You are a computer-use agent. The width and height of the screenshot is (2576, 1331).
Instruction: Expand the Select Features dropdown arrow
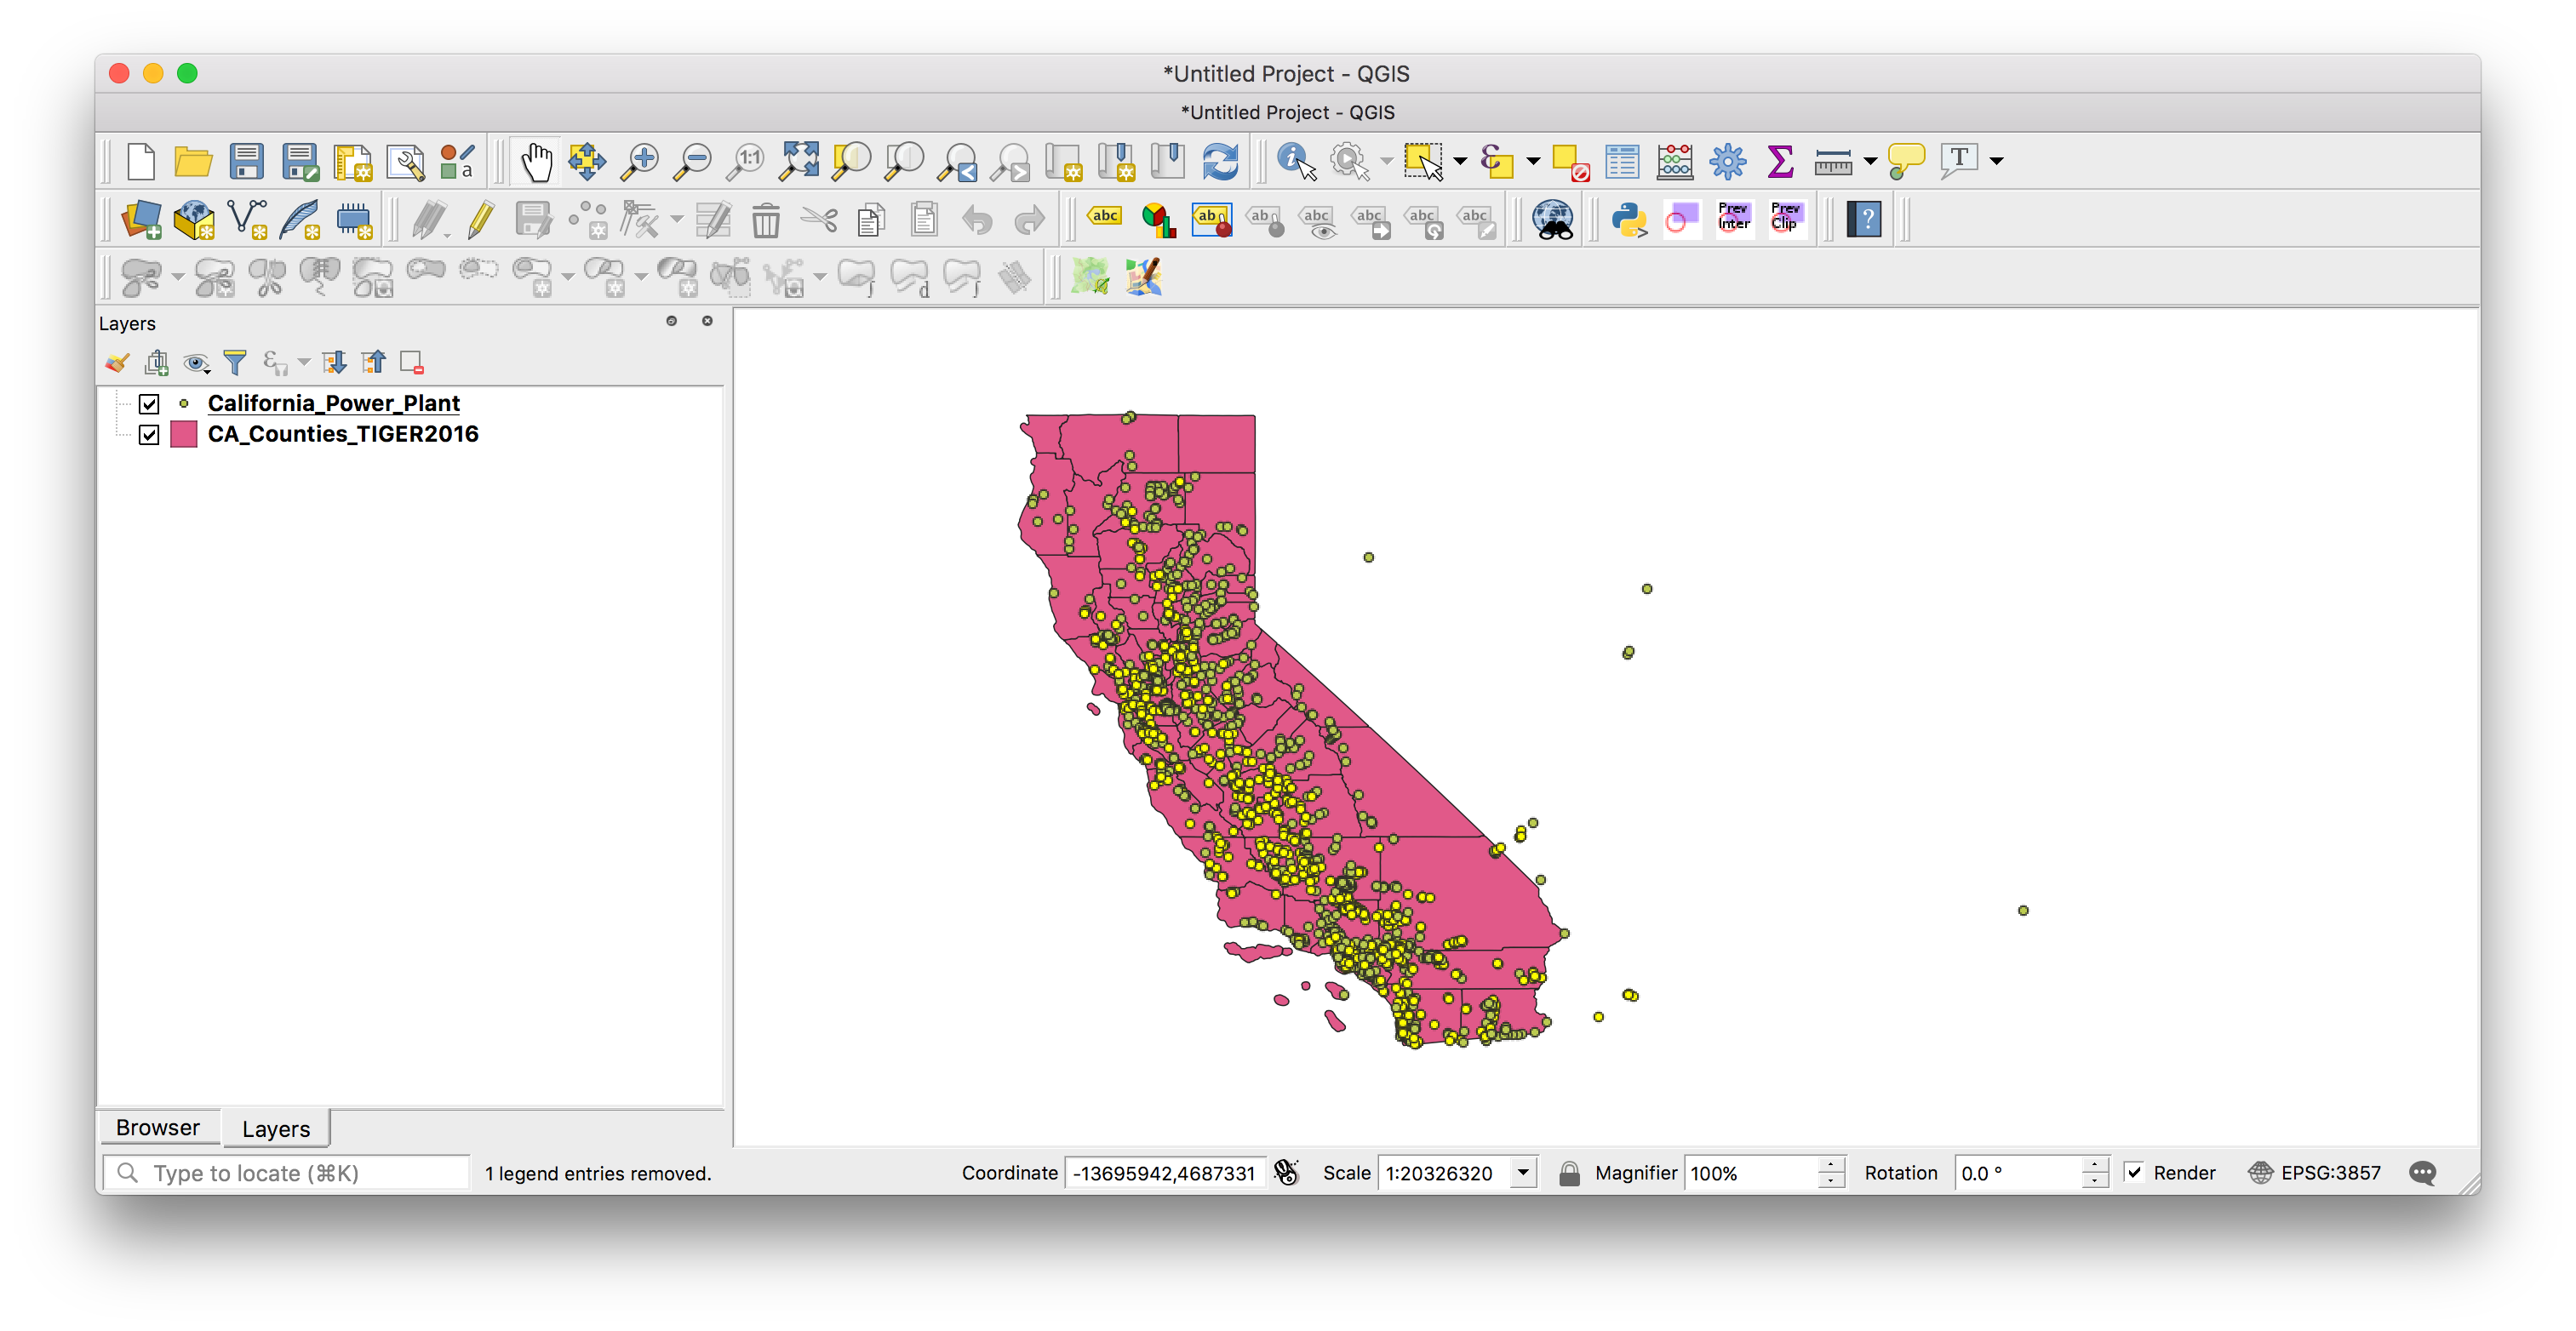click(x=1458, y=160)
